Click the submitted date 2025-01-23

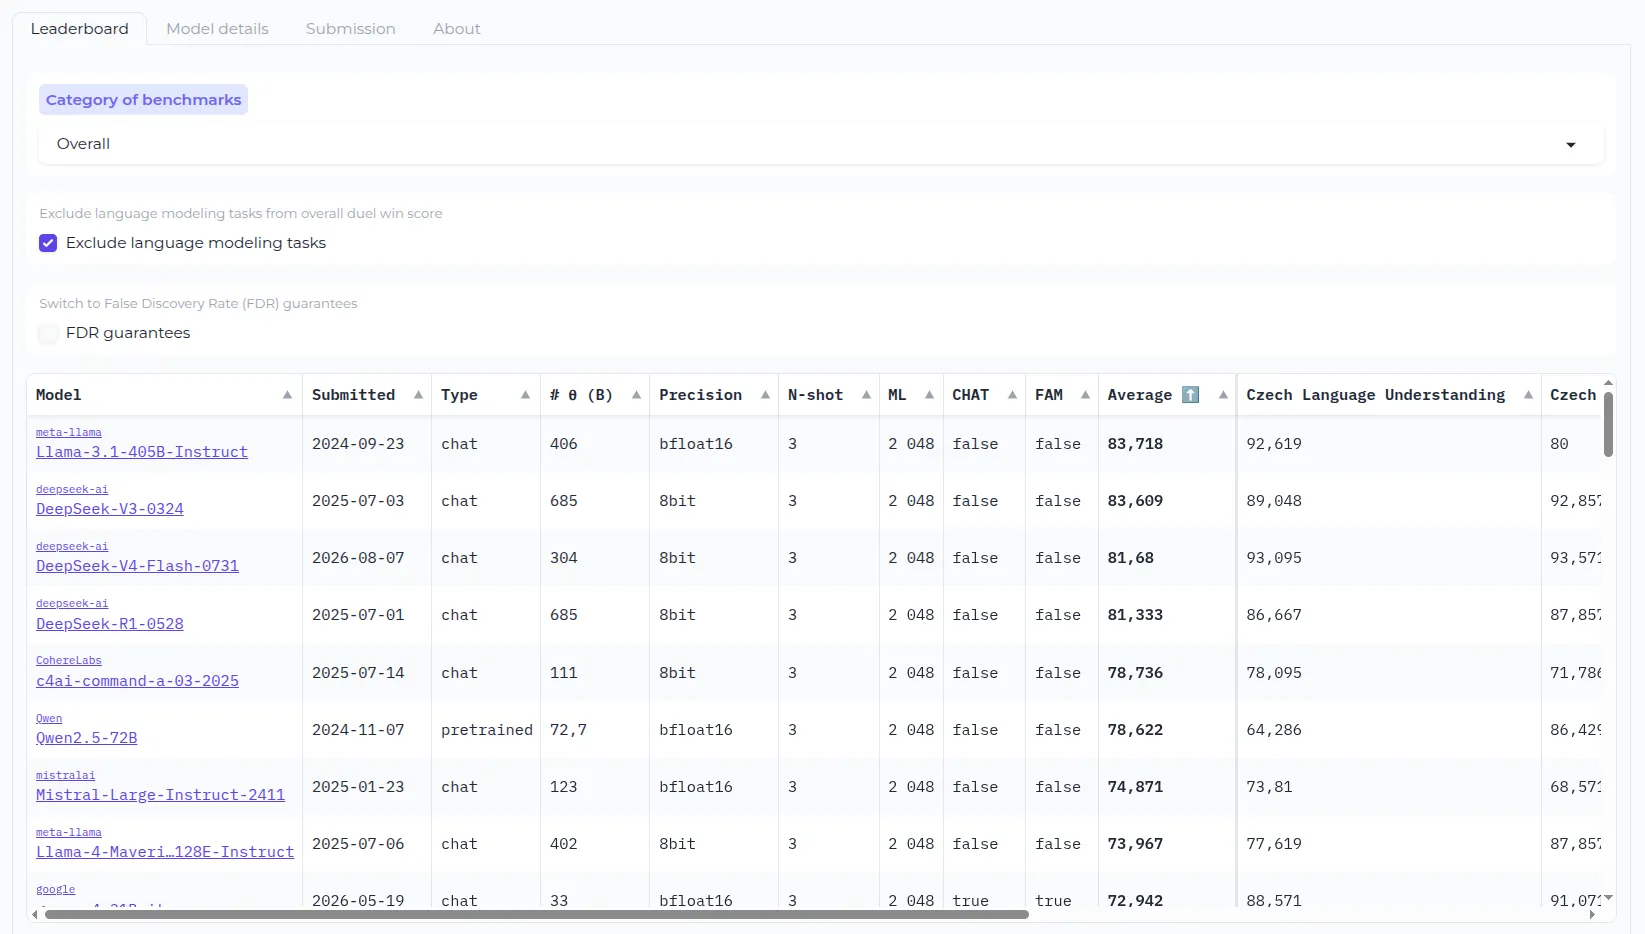[358, 787]
